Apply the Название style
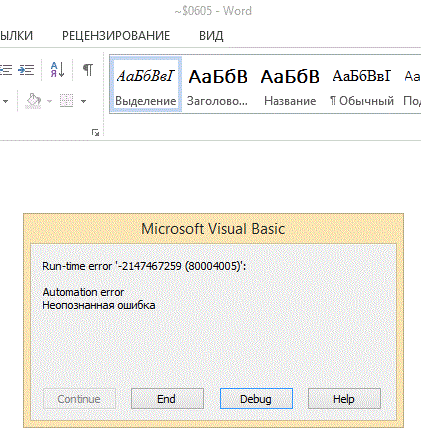Screen dimensions: 421x447 click(290, 84)
